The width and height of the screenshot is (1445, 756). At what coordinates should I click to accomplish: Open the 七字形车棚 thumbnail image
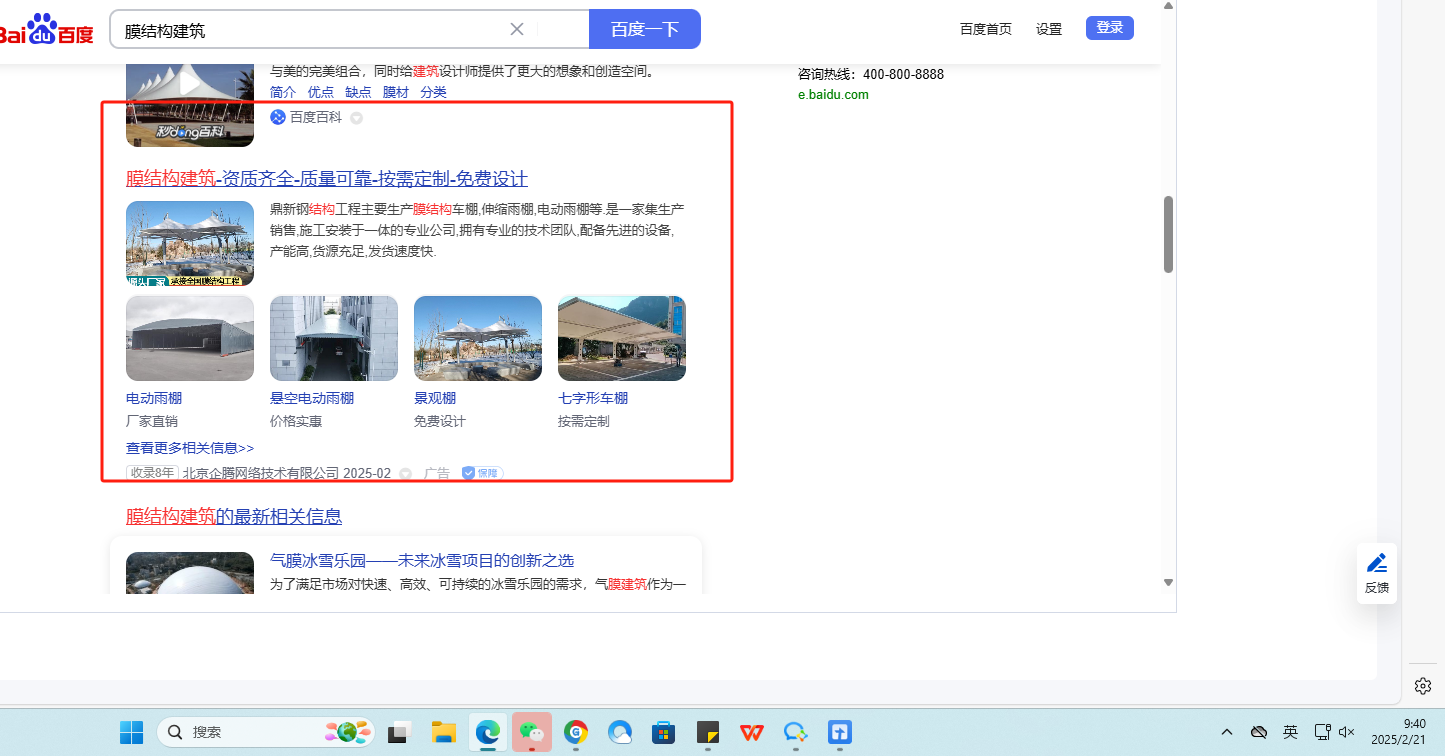(621, 338)
